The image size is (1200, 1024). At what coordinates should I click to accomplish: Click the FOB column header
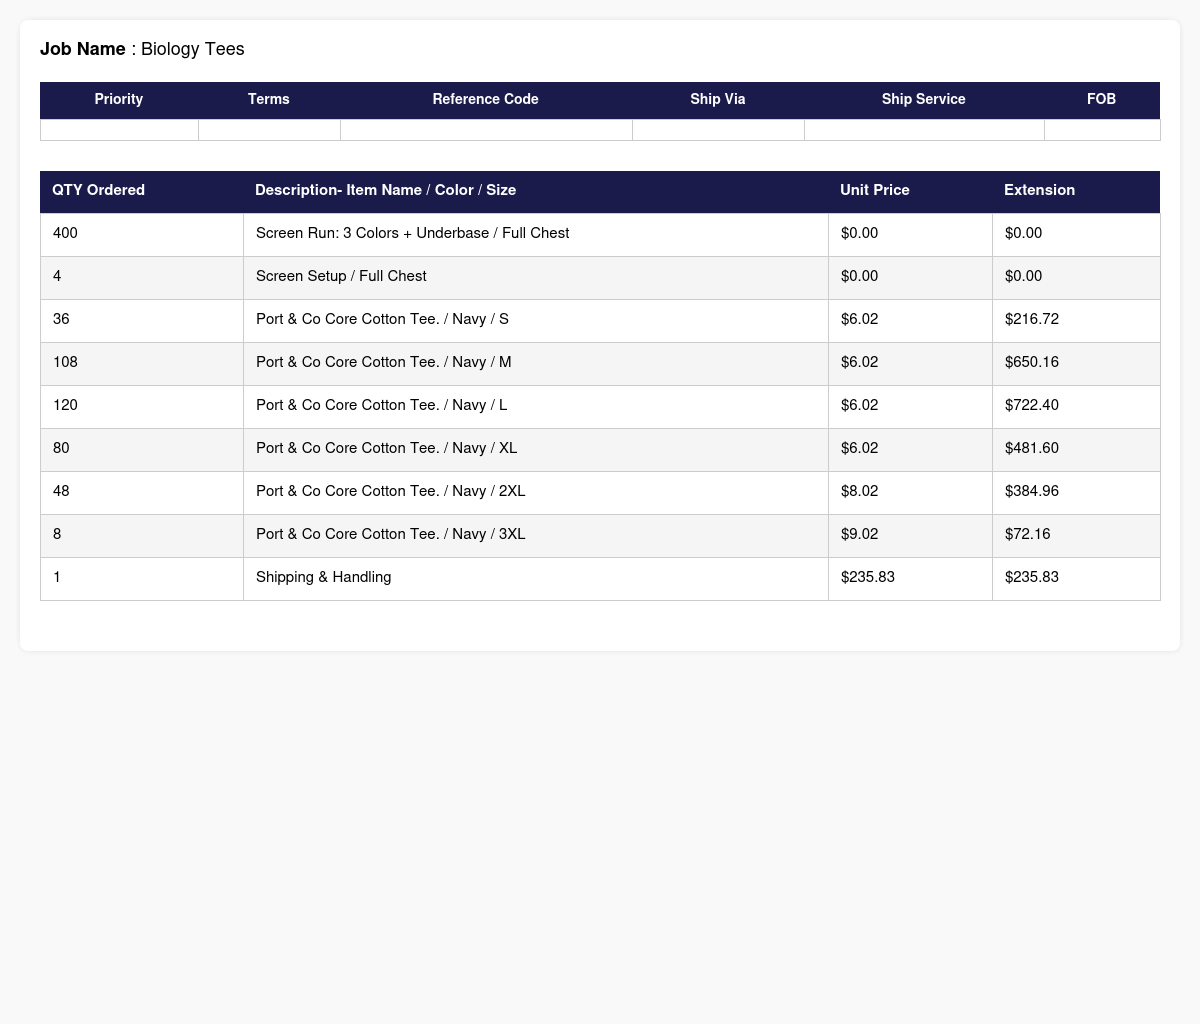pos(1102,100)
